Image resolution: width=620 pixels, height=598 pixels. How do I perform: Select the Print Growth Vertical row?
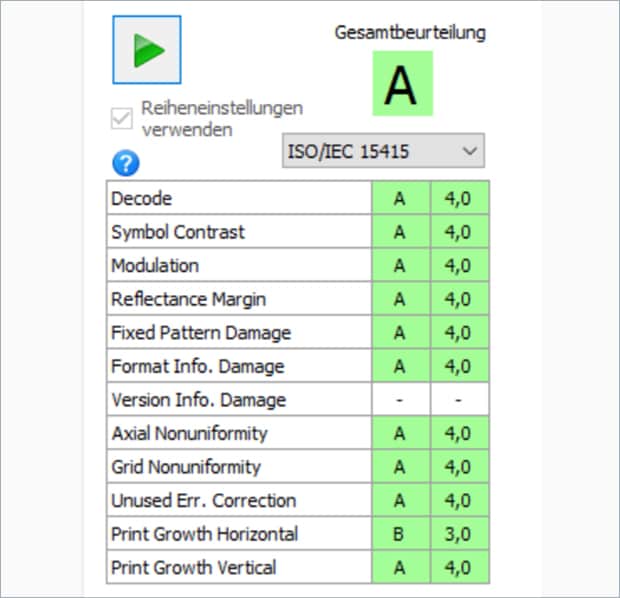point(194,567)
